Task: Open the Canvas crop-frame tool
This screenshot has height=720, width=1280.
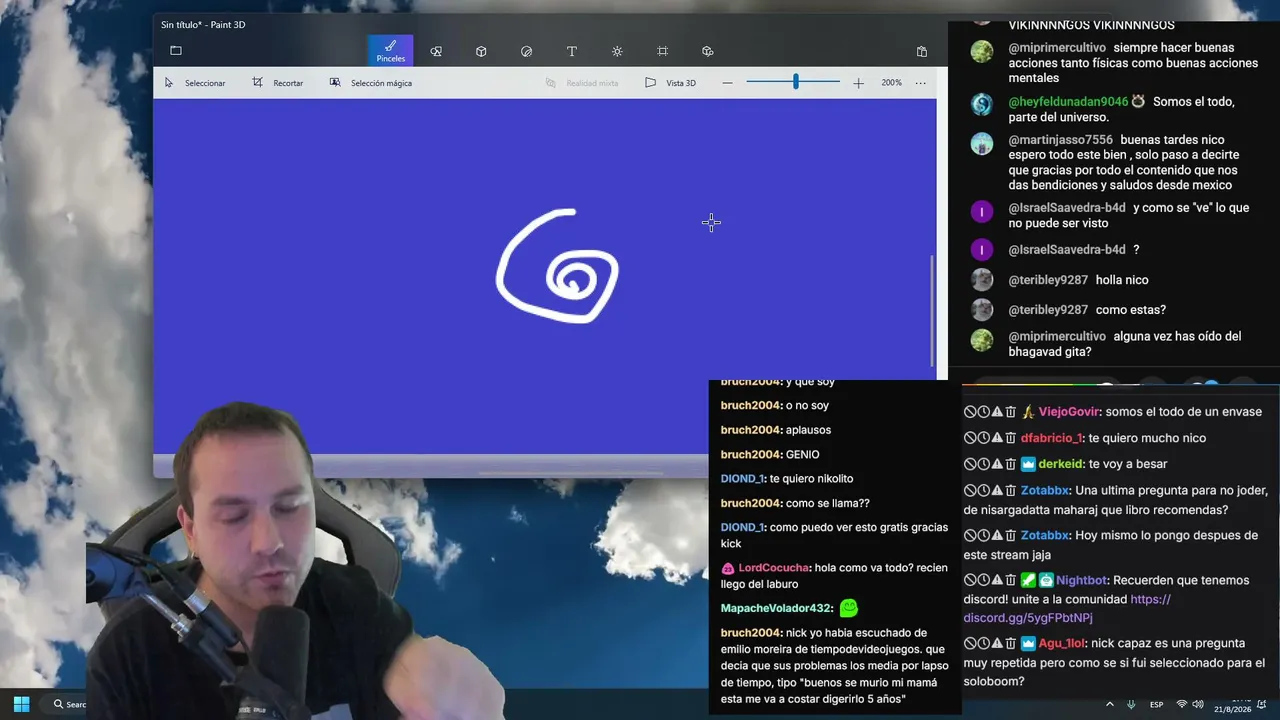Action: [662, 51]
